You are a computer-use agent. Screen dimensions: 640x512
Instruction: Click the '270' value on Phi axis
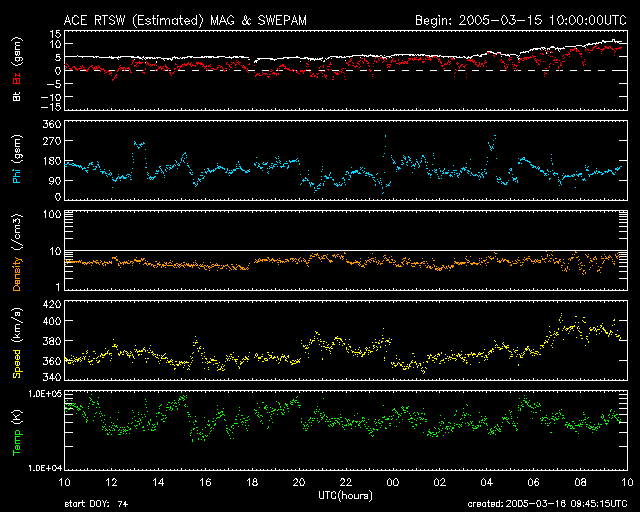coord(52,141)
